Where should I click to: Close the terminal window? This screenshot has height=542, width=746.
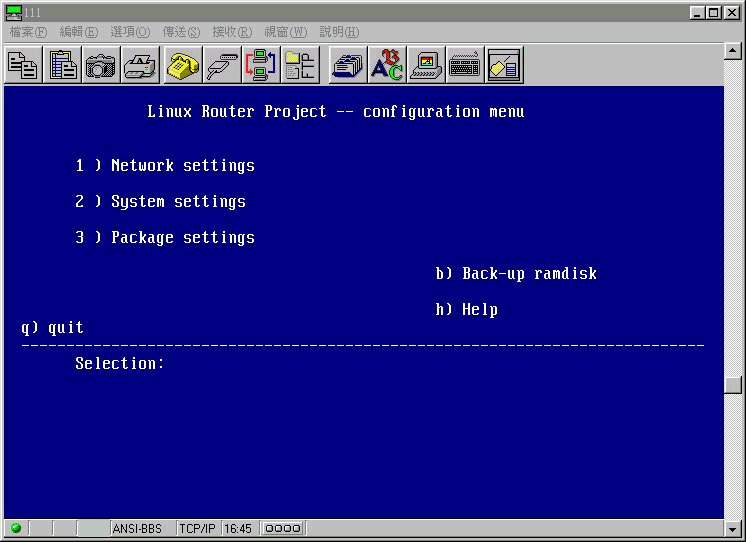pyautogui.click(x=731, y=13)
